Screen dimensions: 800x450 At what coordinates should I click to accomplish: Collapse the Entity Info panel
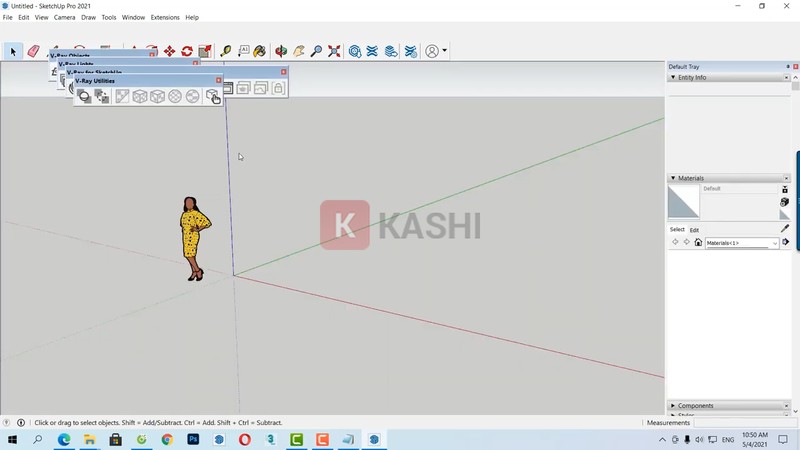673,77
